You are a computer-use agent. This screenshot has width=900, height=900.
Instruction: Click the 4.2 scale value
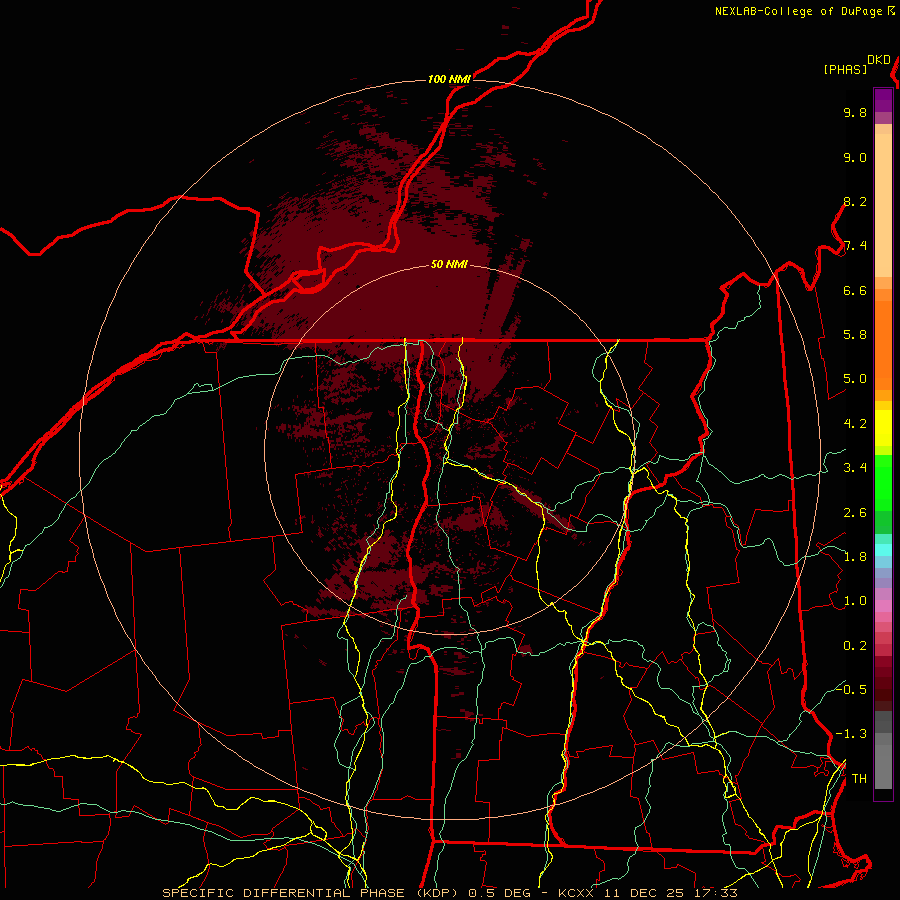click(855, 424)
